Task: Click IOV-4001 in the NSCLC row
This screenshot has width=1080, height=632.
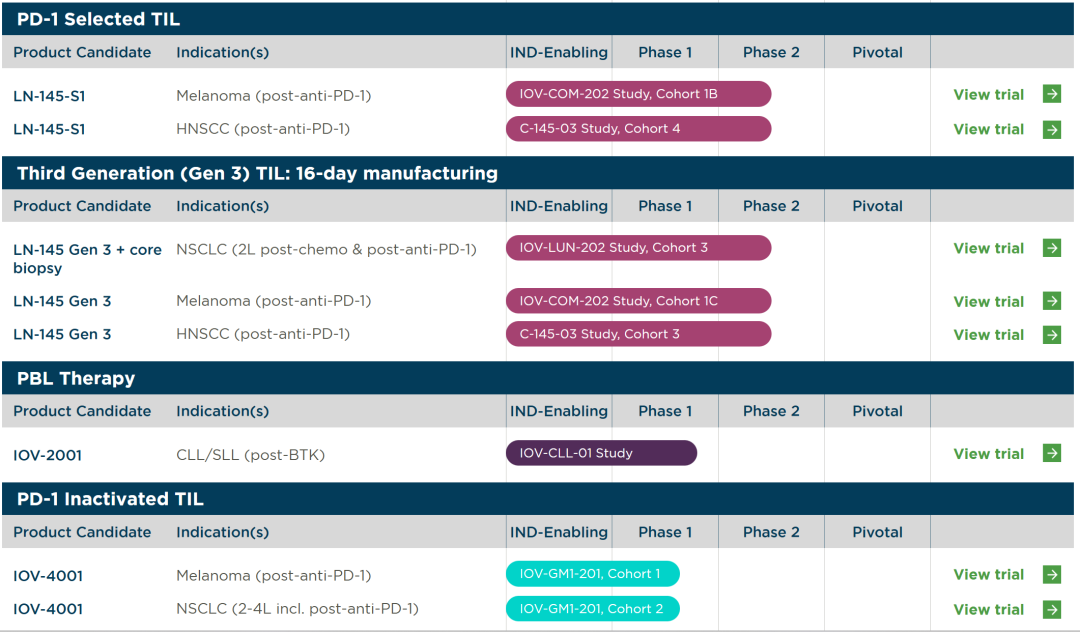Action: pyautogui.click(x=48, y=609)
